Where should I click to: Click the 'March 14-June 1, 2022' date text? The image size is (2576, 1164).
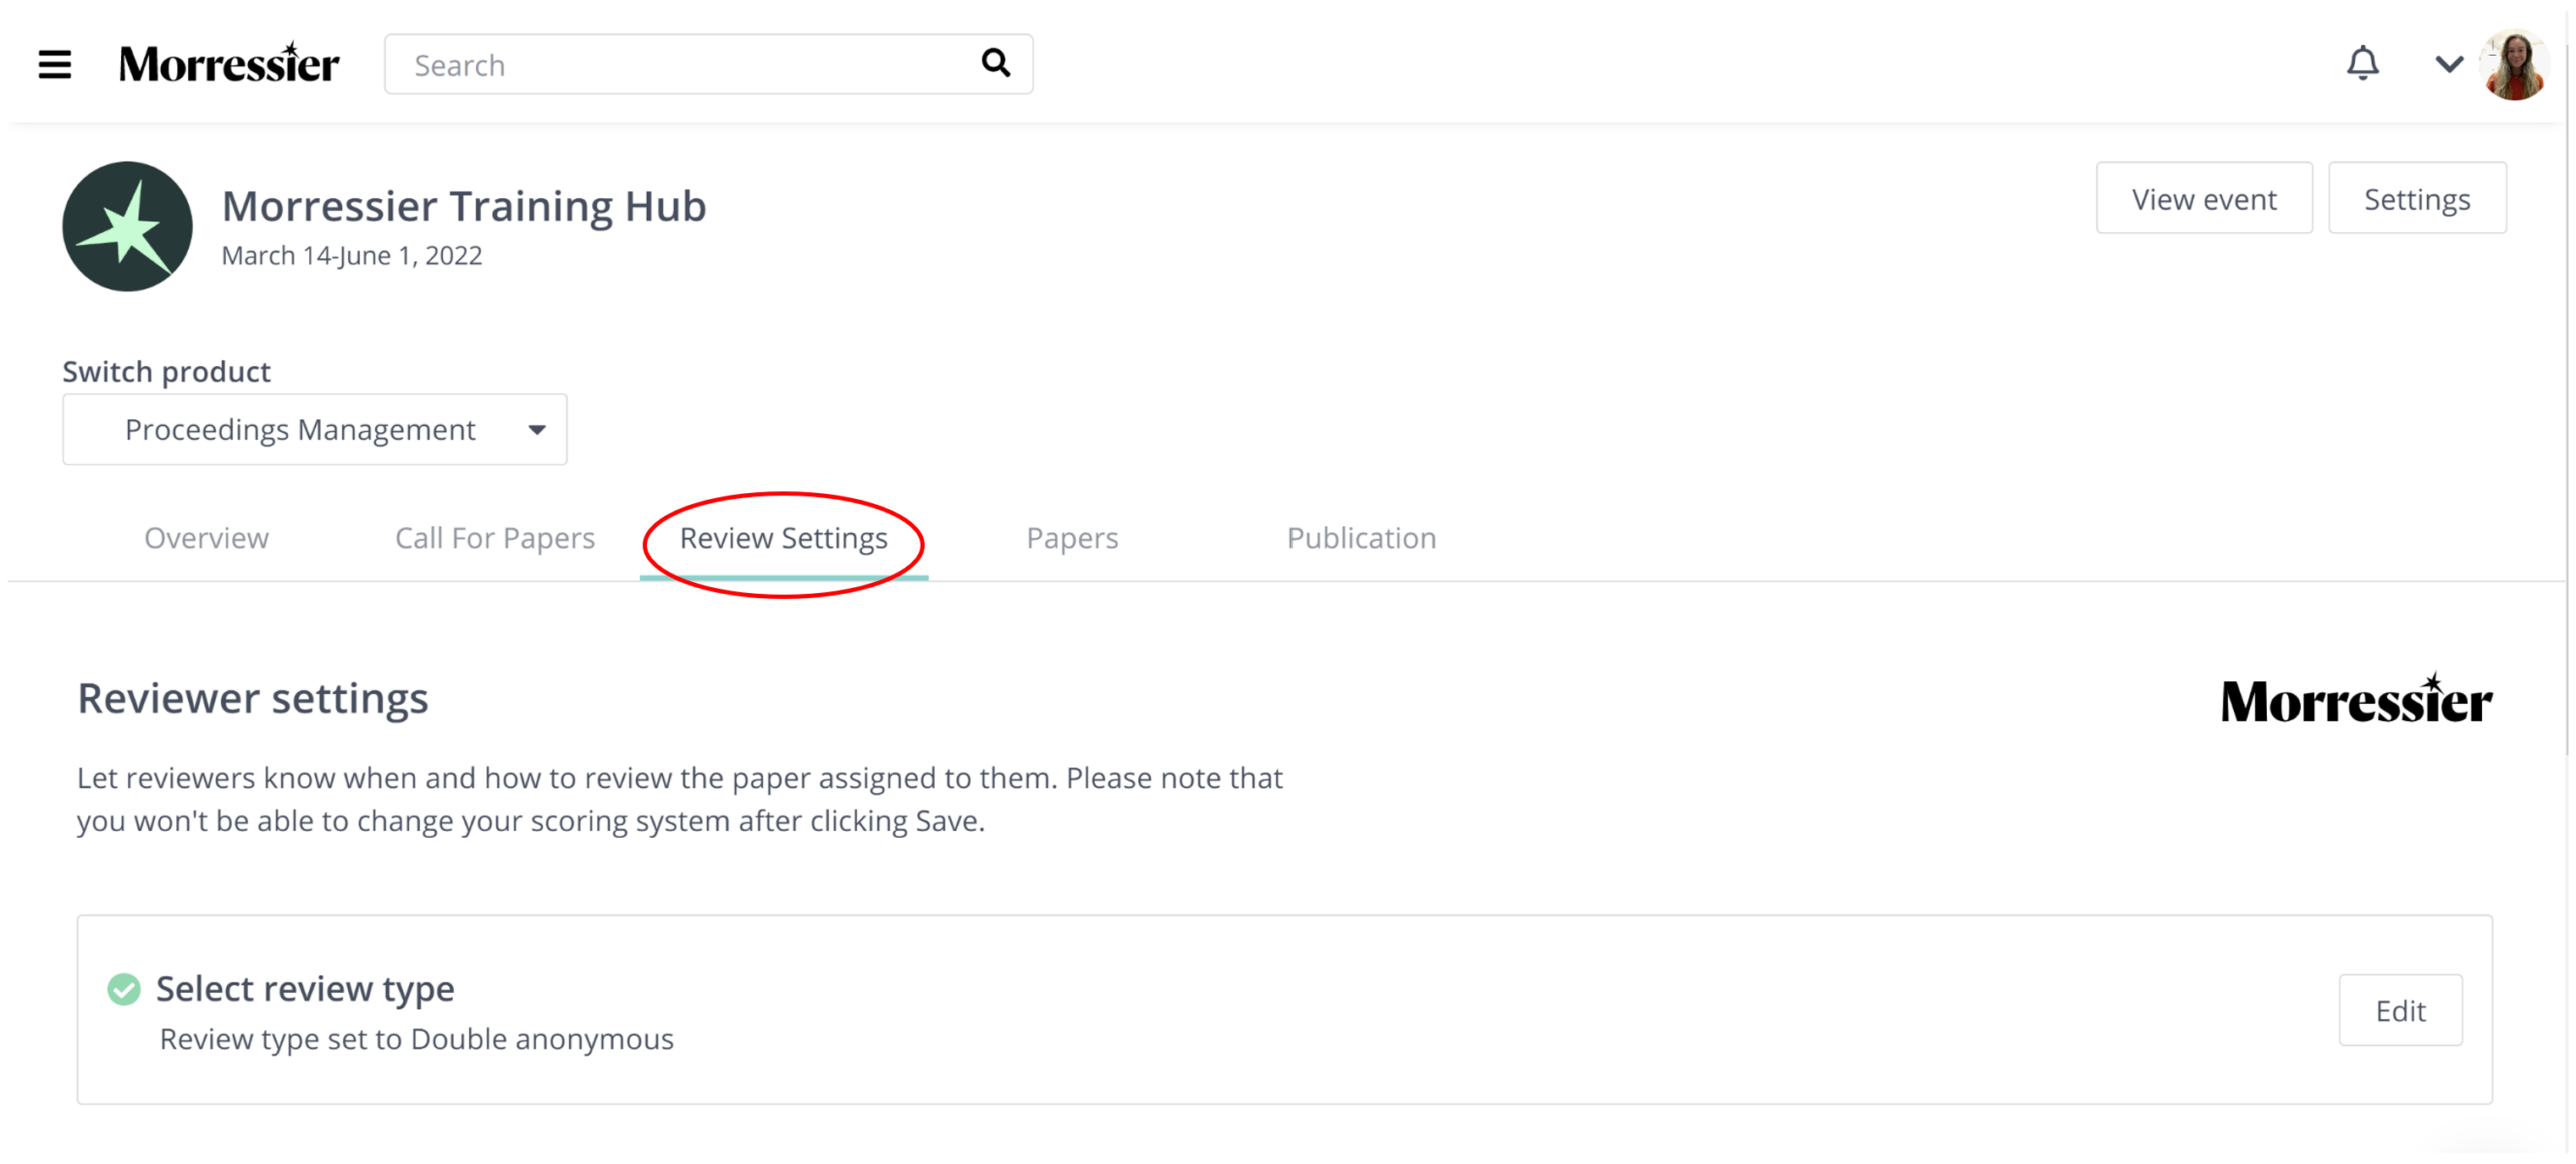coord(352,256)
